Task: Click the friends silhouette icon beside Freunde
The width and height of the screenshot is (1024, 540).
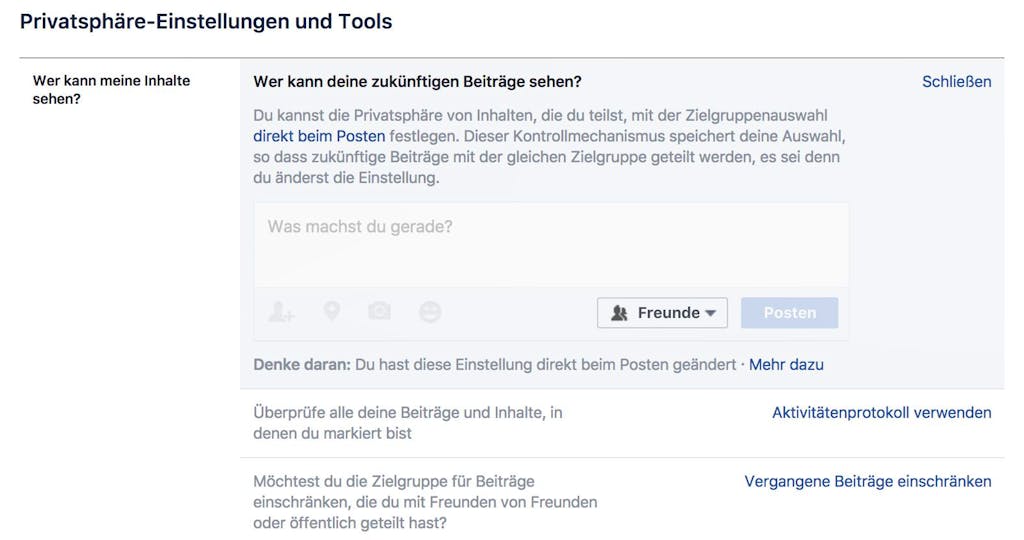Action: [x=619, y=313]
